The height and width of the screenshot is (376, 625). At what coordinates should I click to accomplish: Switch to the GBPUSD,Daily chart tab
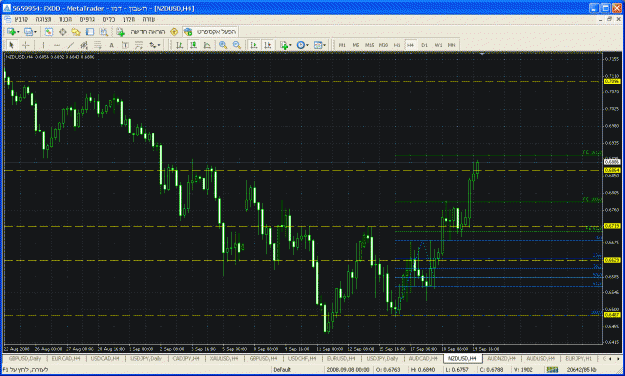25,359
